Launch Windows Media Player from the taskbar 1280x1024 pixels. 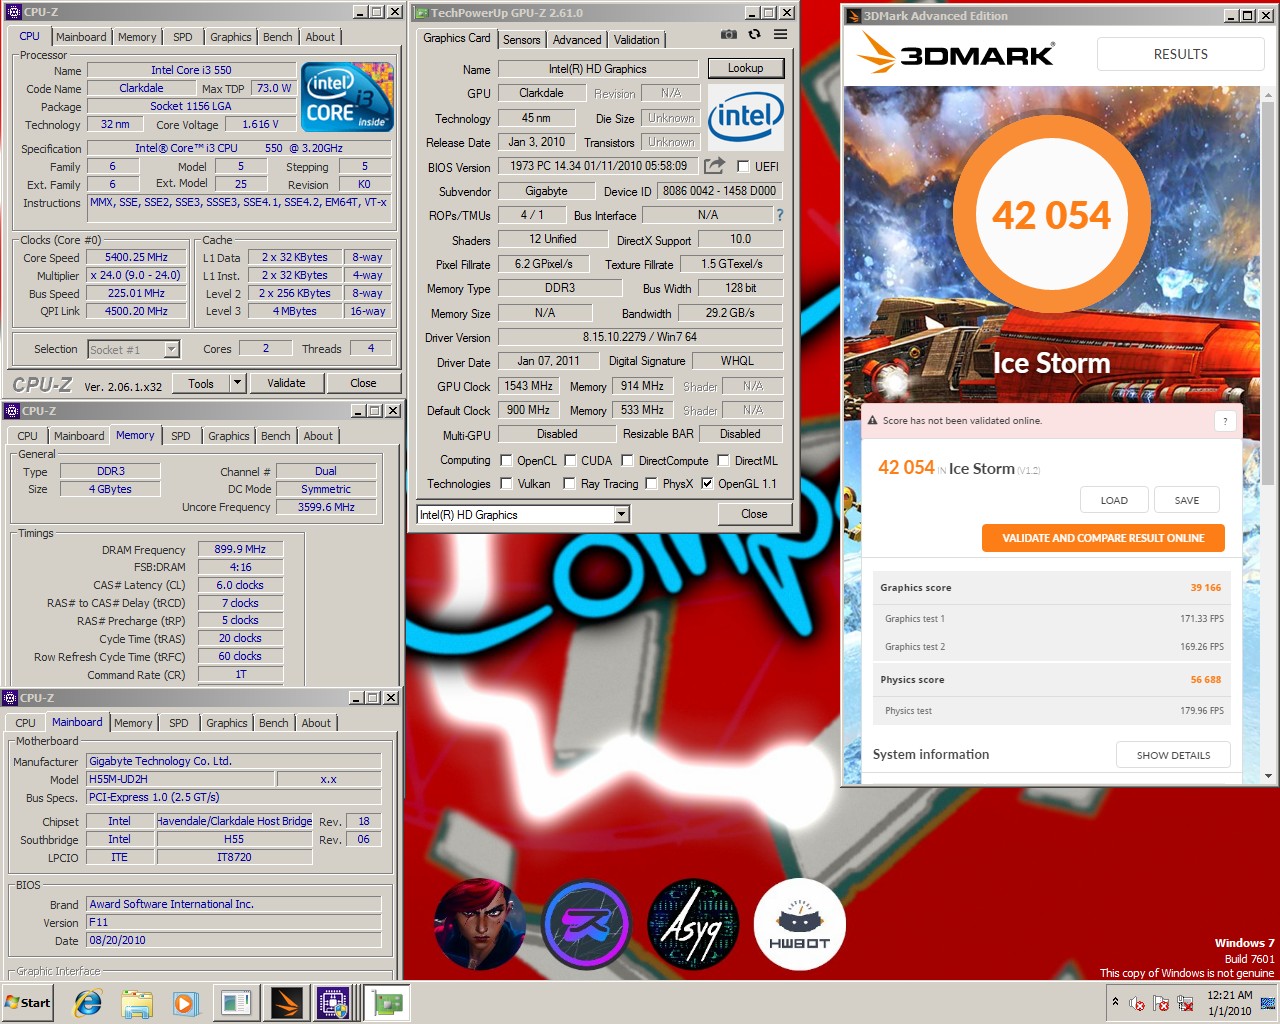tap(185, 1003)
